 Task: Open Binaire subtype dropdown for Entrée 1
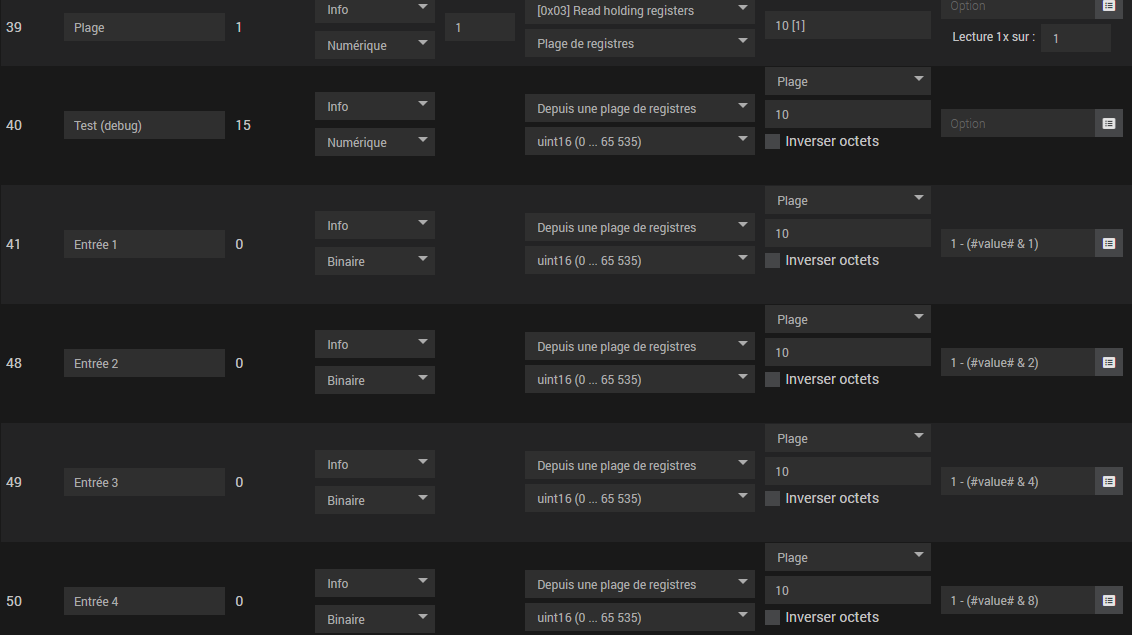coord(374,262)
